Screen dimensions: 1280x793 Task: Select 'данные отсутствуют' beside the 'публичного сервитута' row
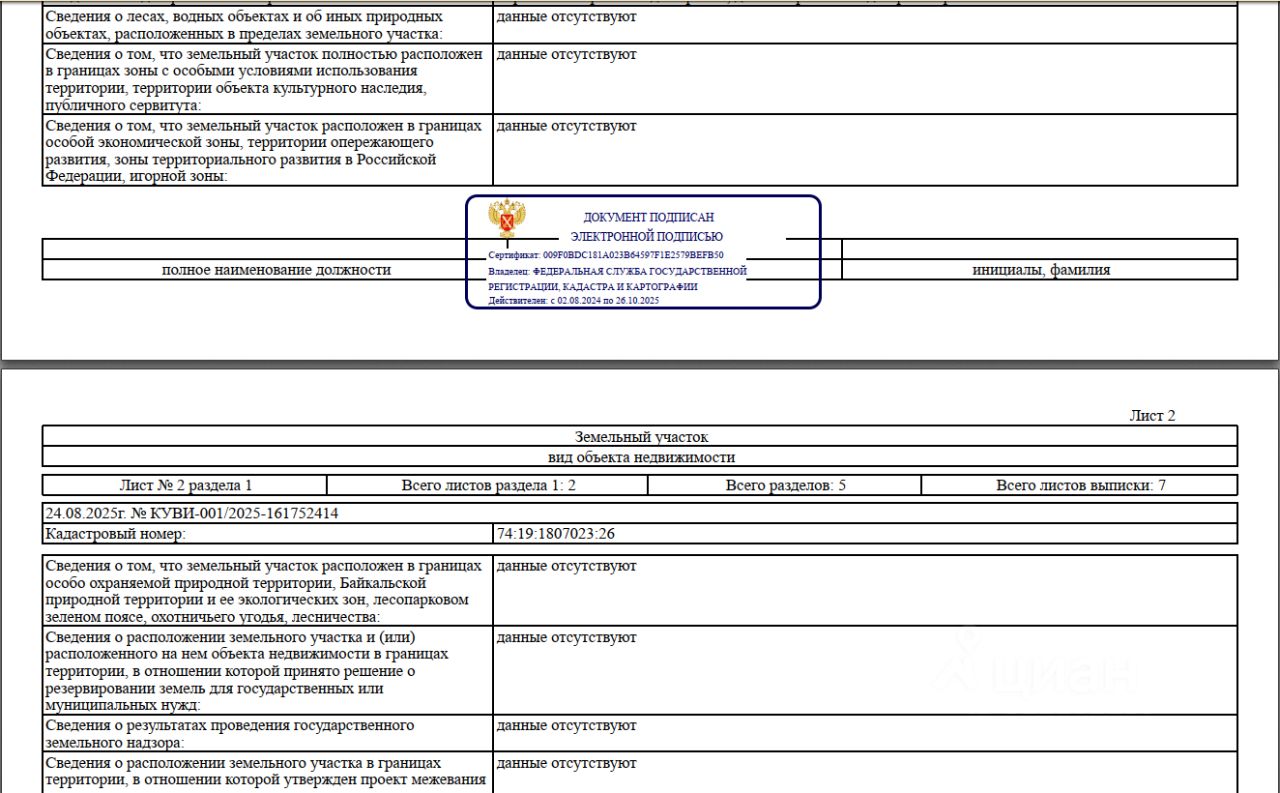(x=566, y=54)
